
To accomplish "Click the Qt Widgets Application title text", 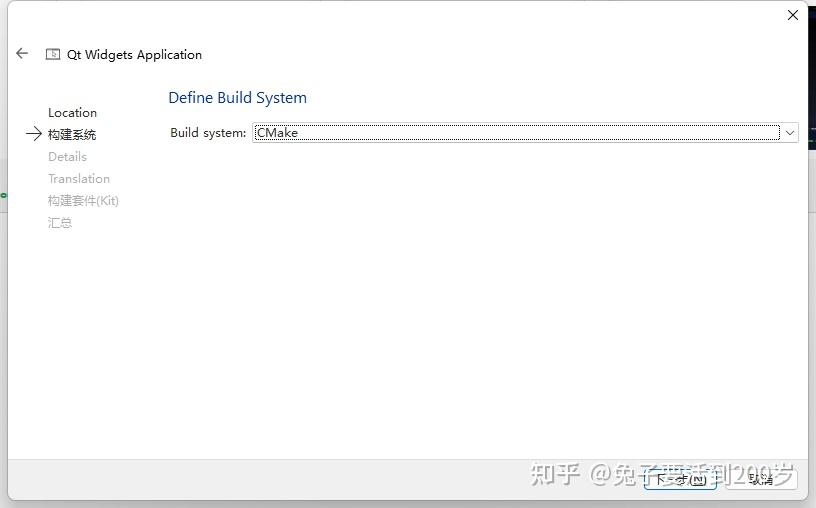I will [134, 55].
